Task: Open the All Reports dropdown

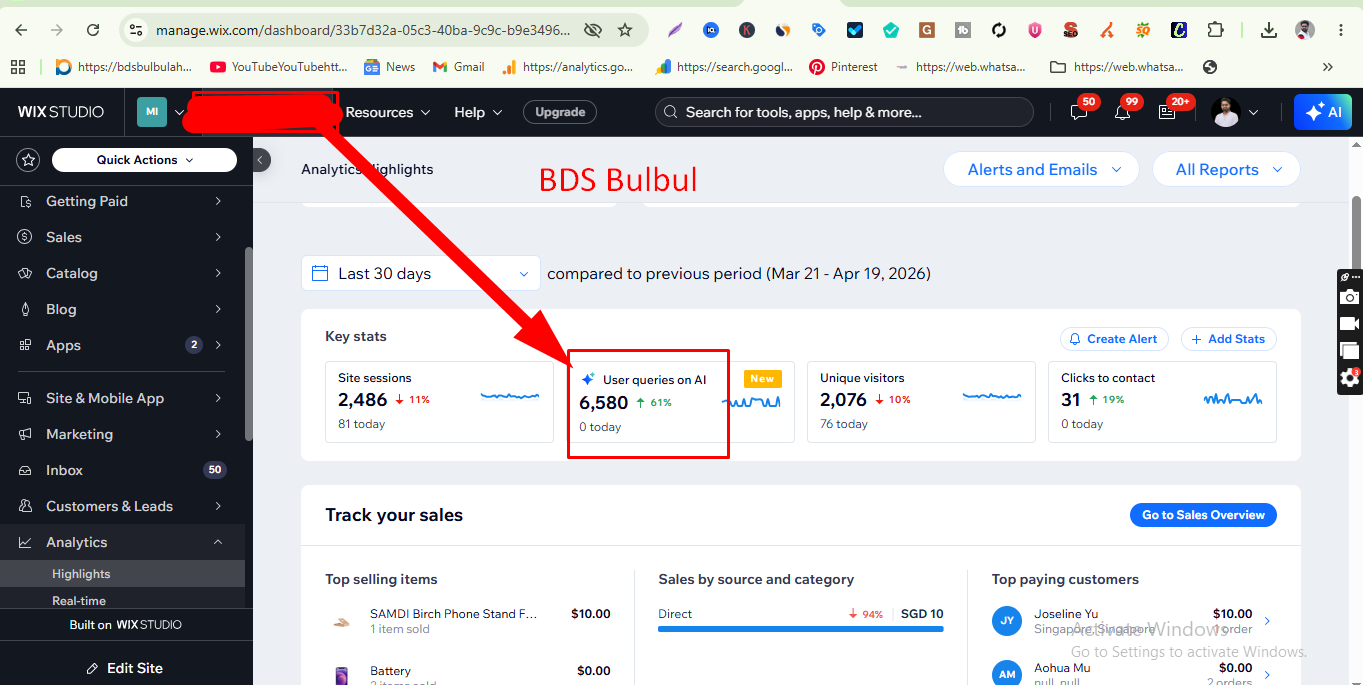Action: pyautogui.click(x=1226, y=169)
